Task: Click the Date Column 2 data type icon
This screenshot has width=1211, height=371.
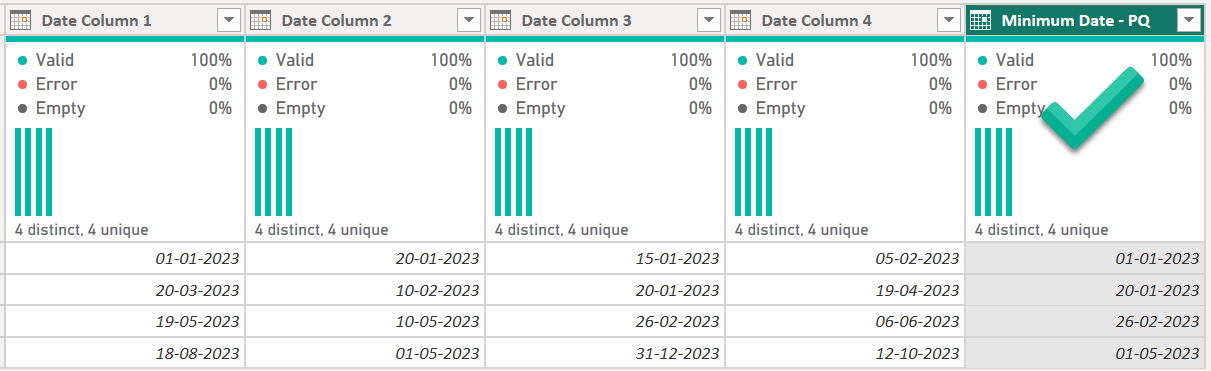Action: (x=260, y=20)
